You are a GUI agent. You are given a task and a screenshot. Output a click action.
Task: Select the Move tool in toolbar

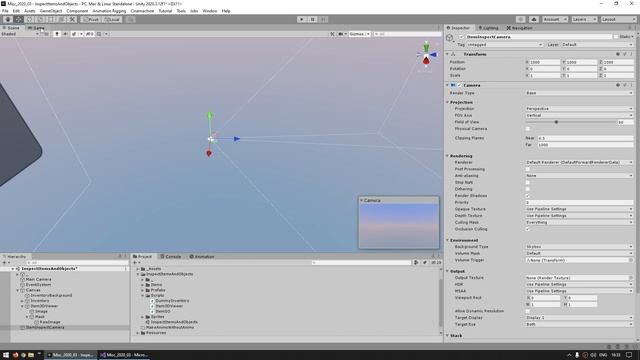19,19
